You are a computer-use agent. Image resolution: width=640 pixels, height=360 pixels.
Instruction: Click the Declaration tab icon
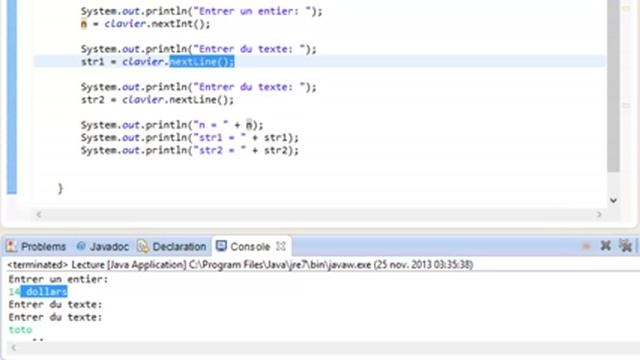pyautogui.click(x=142, y=246)
